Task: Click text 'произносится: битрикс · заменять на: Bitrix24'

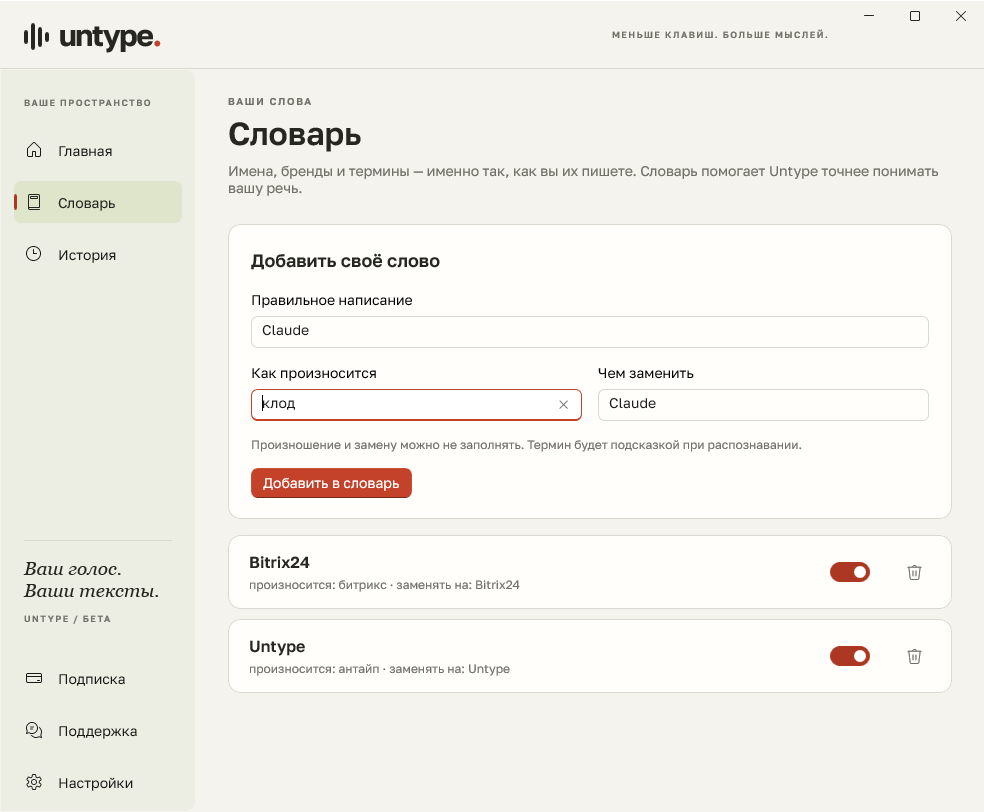Action: (384, 585)
